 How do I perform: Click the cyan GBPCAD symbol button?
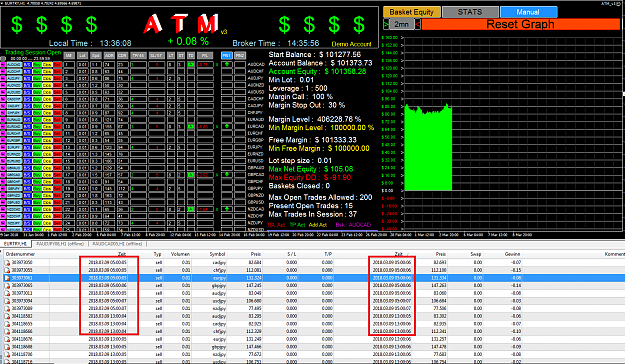click(x=14, y=175)
